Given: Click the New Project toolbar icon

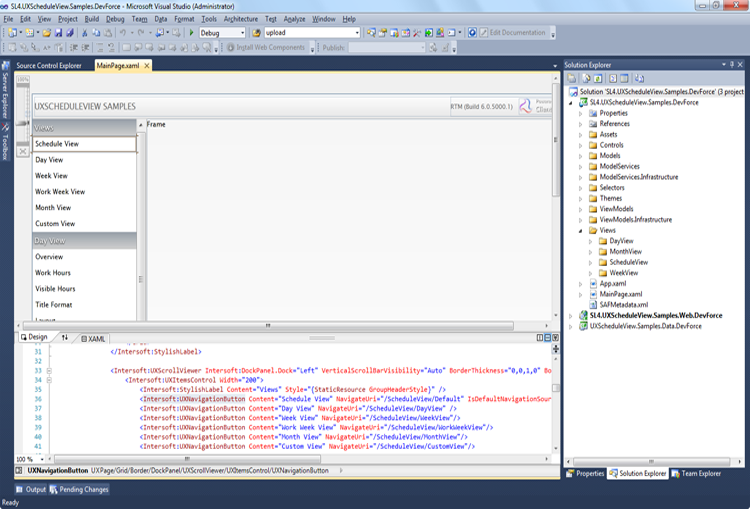Looking at the screenshot, I should (x=12, y=33).
